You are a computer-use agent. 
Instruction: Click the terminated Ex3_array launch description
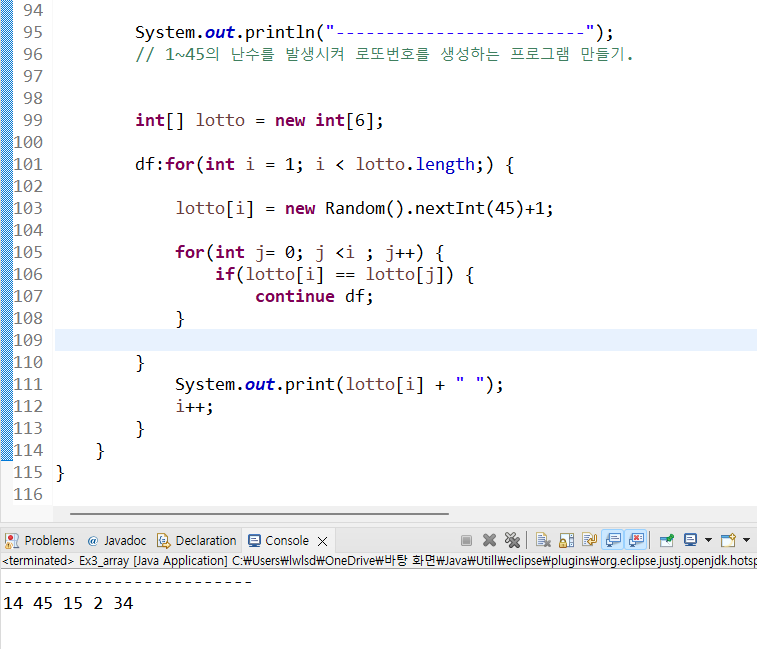pyautogui.click(x=378, y=561)
